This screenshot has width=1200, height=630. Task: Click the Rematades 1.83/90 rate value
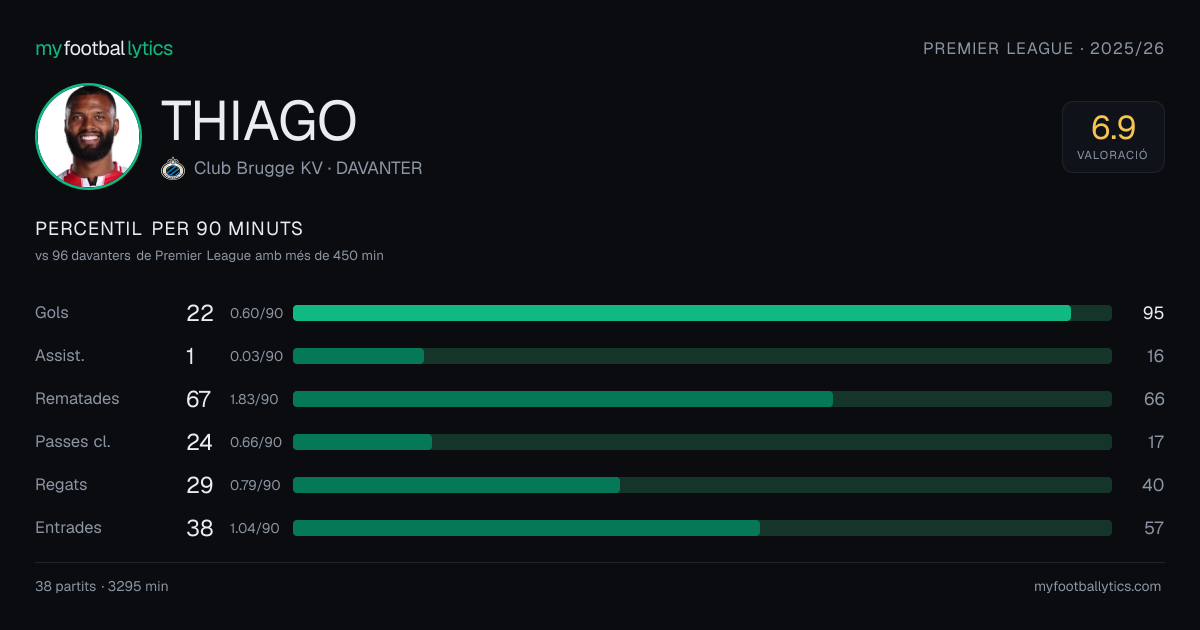coord(255,399)
